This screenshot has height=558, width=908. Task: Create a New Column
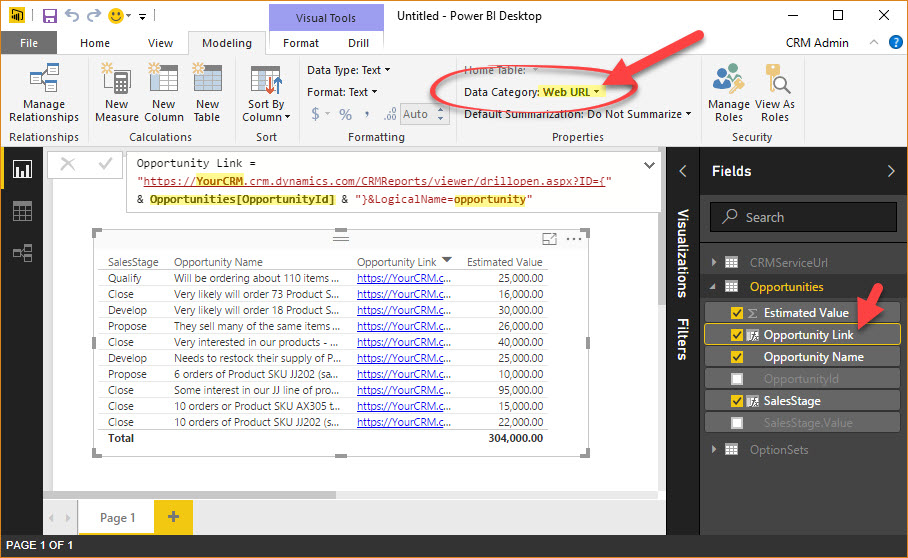pyautogui.click(x=164, y=93)
